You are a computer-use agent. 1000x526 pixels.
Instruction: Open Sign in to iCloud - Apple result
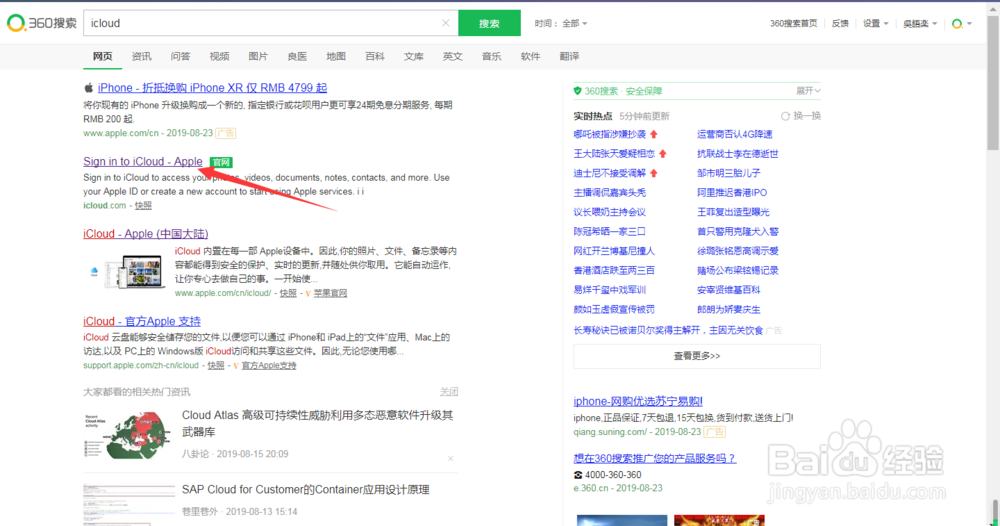pos(143,161)
